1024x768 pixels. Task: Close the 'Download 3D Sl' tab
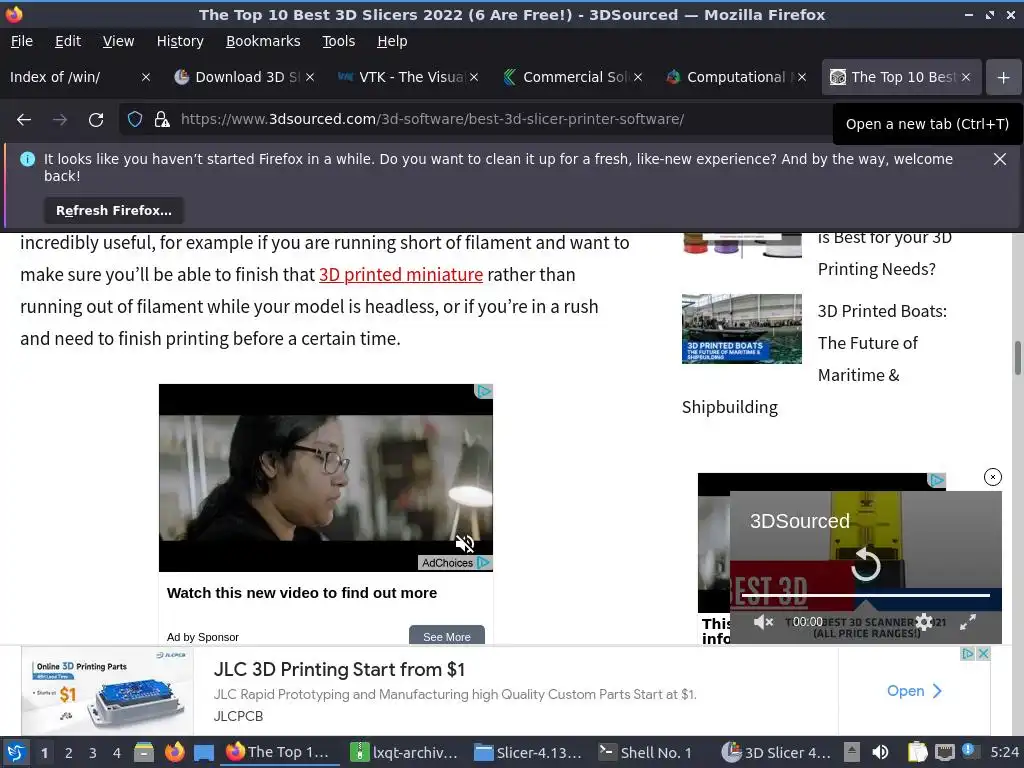click(310, 77)
